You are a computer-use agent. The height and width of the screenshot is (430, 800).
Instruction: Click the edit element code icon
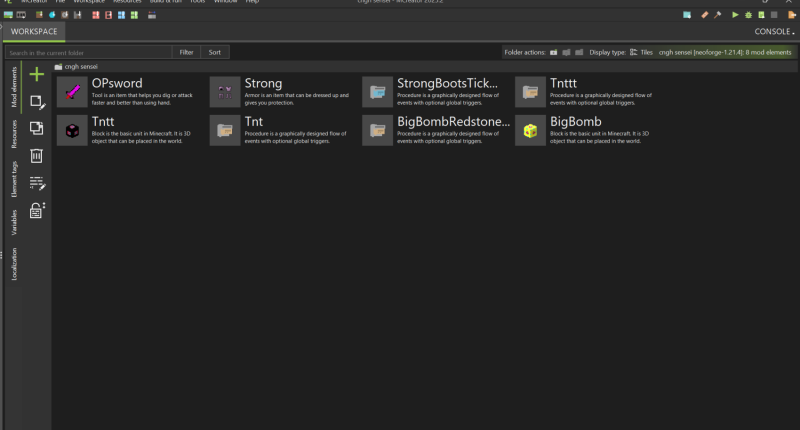click(x=37, y=183)
